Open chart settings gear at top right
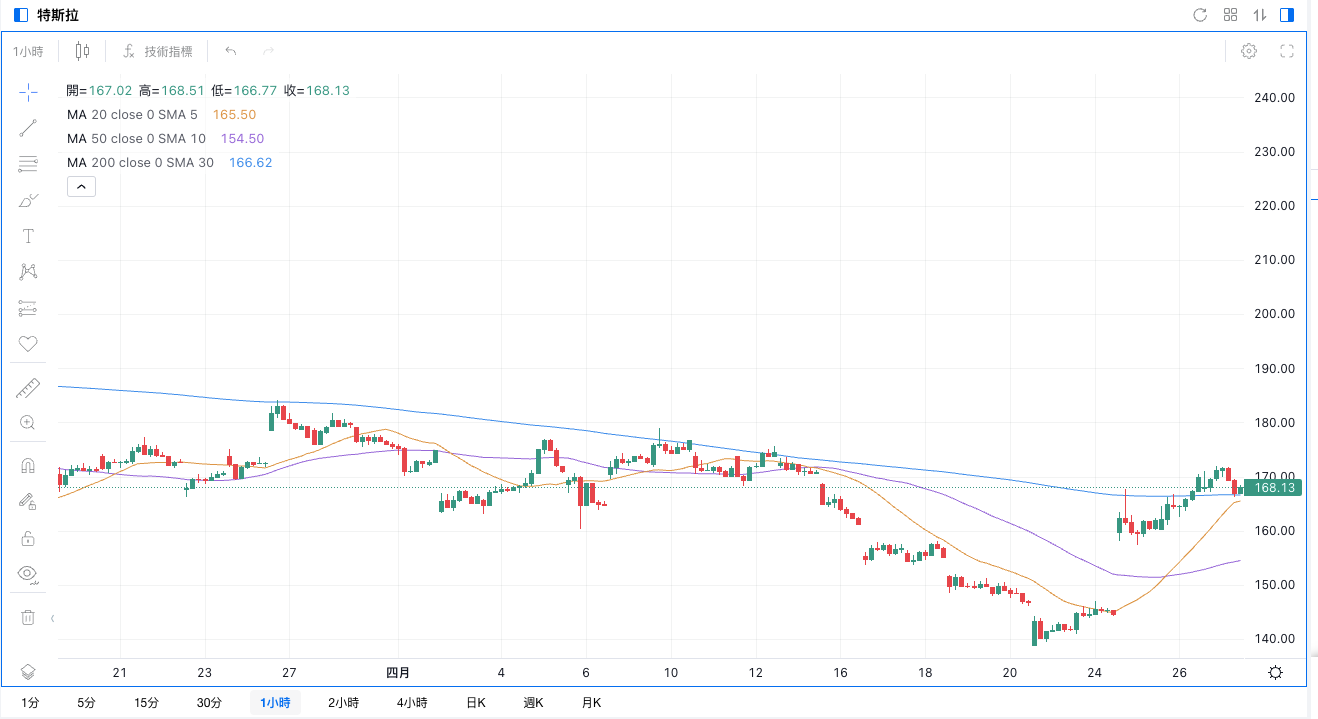Image resolution: width=1318 pixels, height=719 pixels. 1249,51
